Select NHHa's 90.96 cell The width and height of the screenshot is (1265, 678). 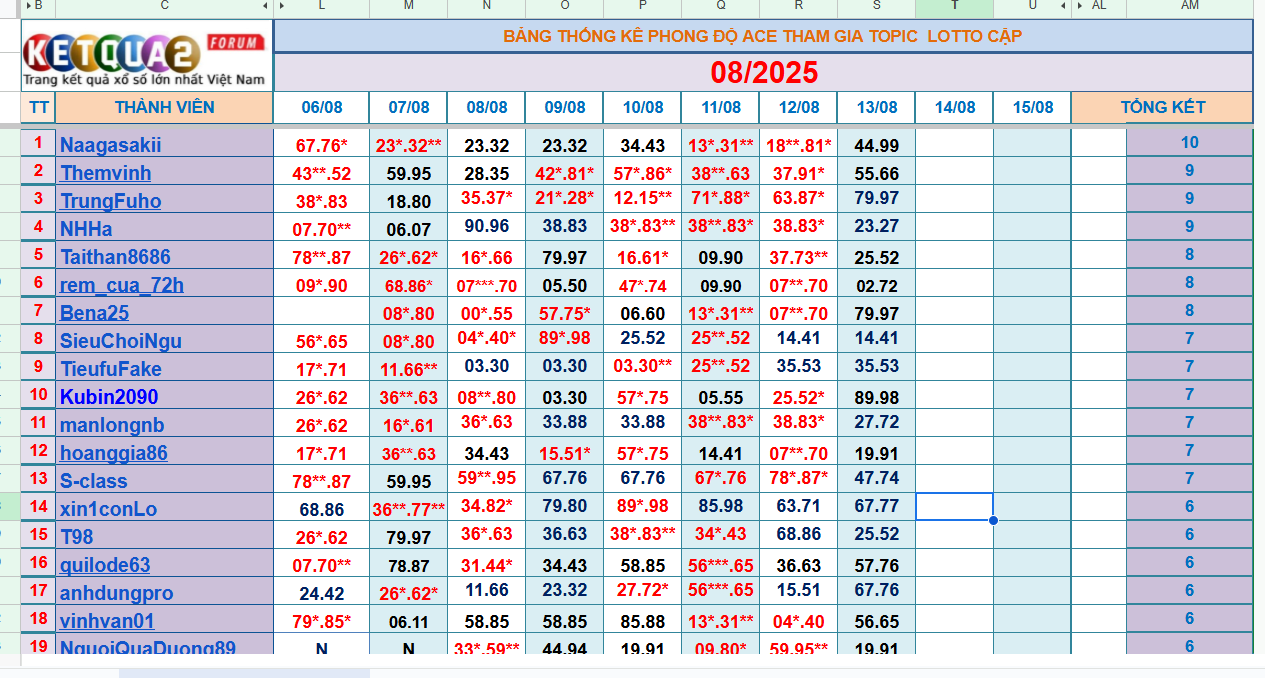coord(486,228)
